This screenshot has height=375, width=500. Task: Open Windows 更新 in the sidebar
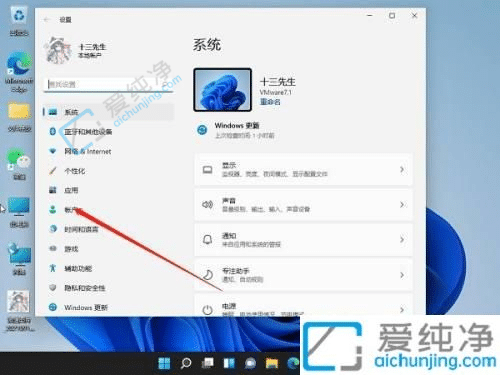[86, 307]
